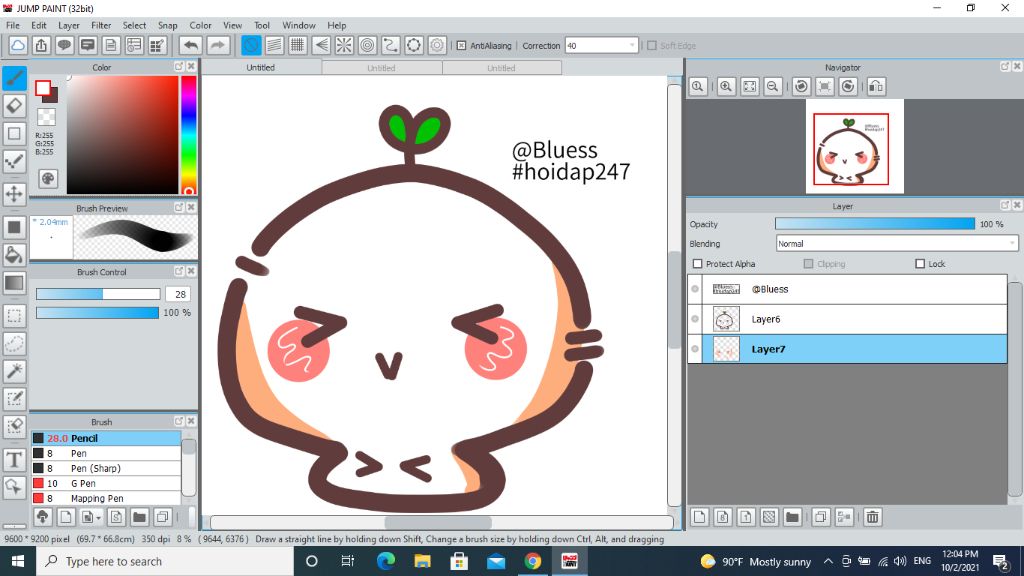Image resolution: width=1024 pixels, height=576 pixels.
Task: Add layer folder in Layer panel
Action: click(792, 517)
